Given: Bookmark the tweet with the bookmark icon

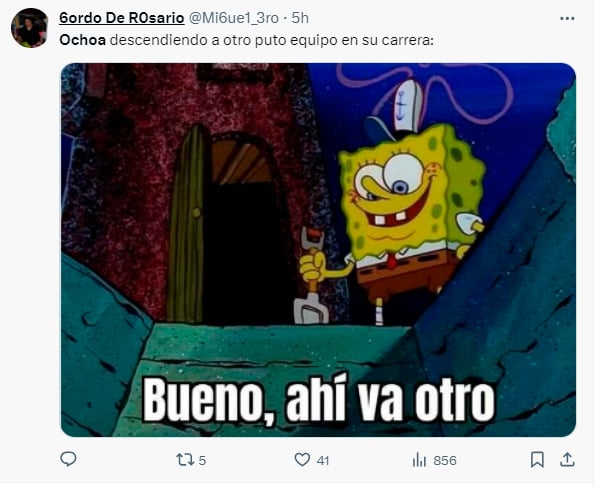Looking at the screenshot, I should (x=537, y=459).
